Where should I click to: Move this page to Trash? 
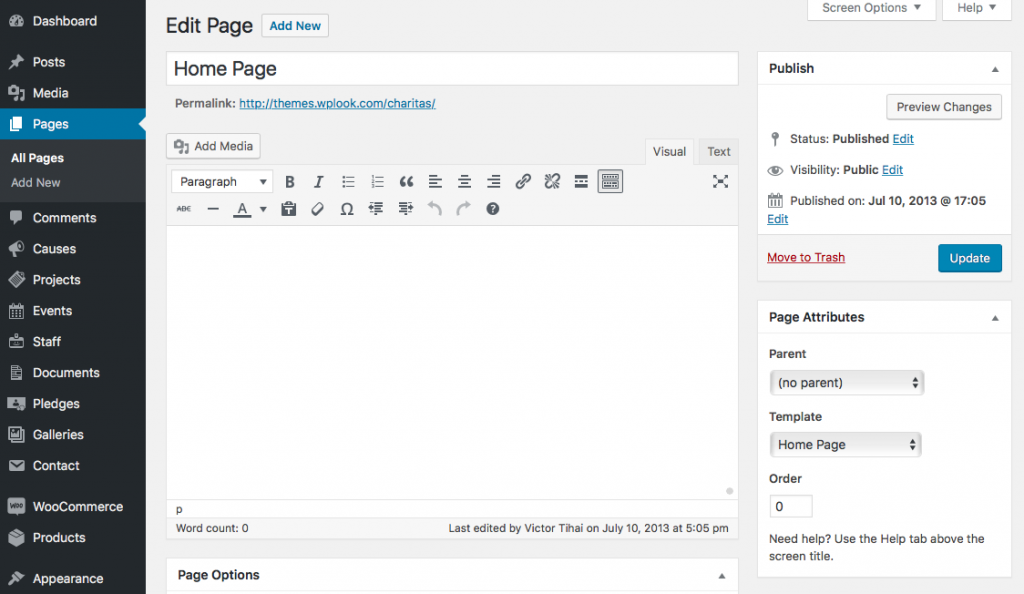805,257
